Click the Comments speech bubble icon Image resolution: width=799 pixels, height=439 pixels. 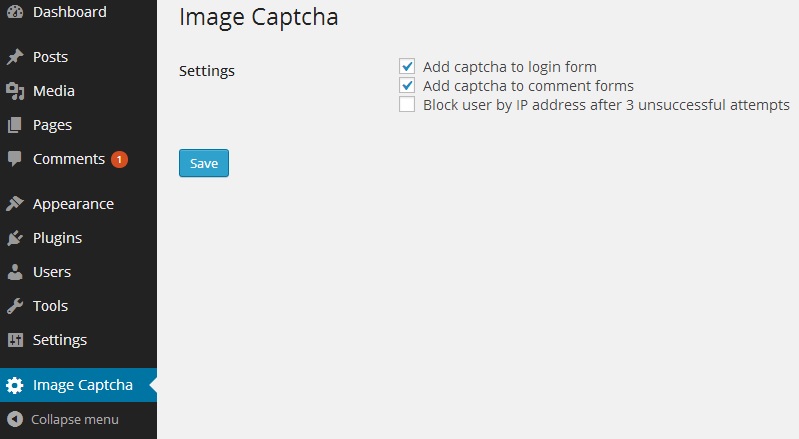pyautogui.click(x=15, y=159)
